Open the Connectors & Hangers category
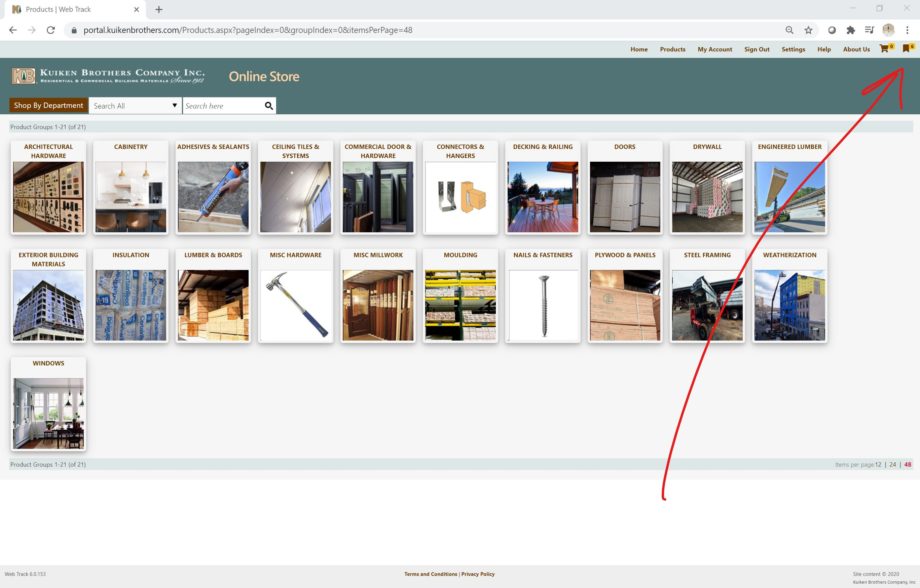This screenshot has height=588, width=920. click(461, 187)
